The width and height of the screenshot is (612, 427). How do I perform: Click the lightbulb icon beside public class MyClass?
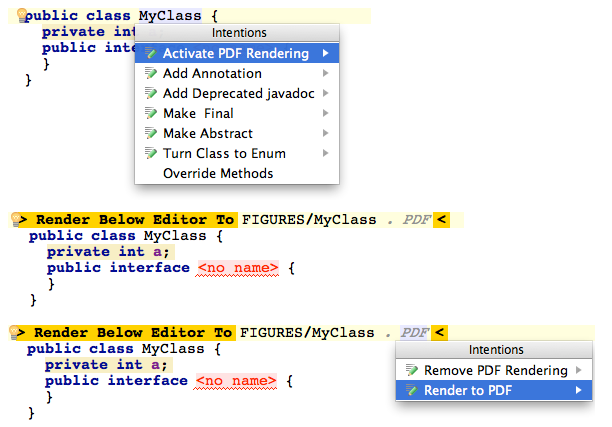(22, 16)
